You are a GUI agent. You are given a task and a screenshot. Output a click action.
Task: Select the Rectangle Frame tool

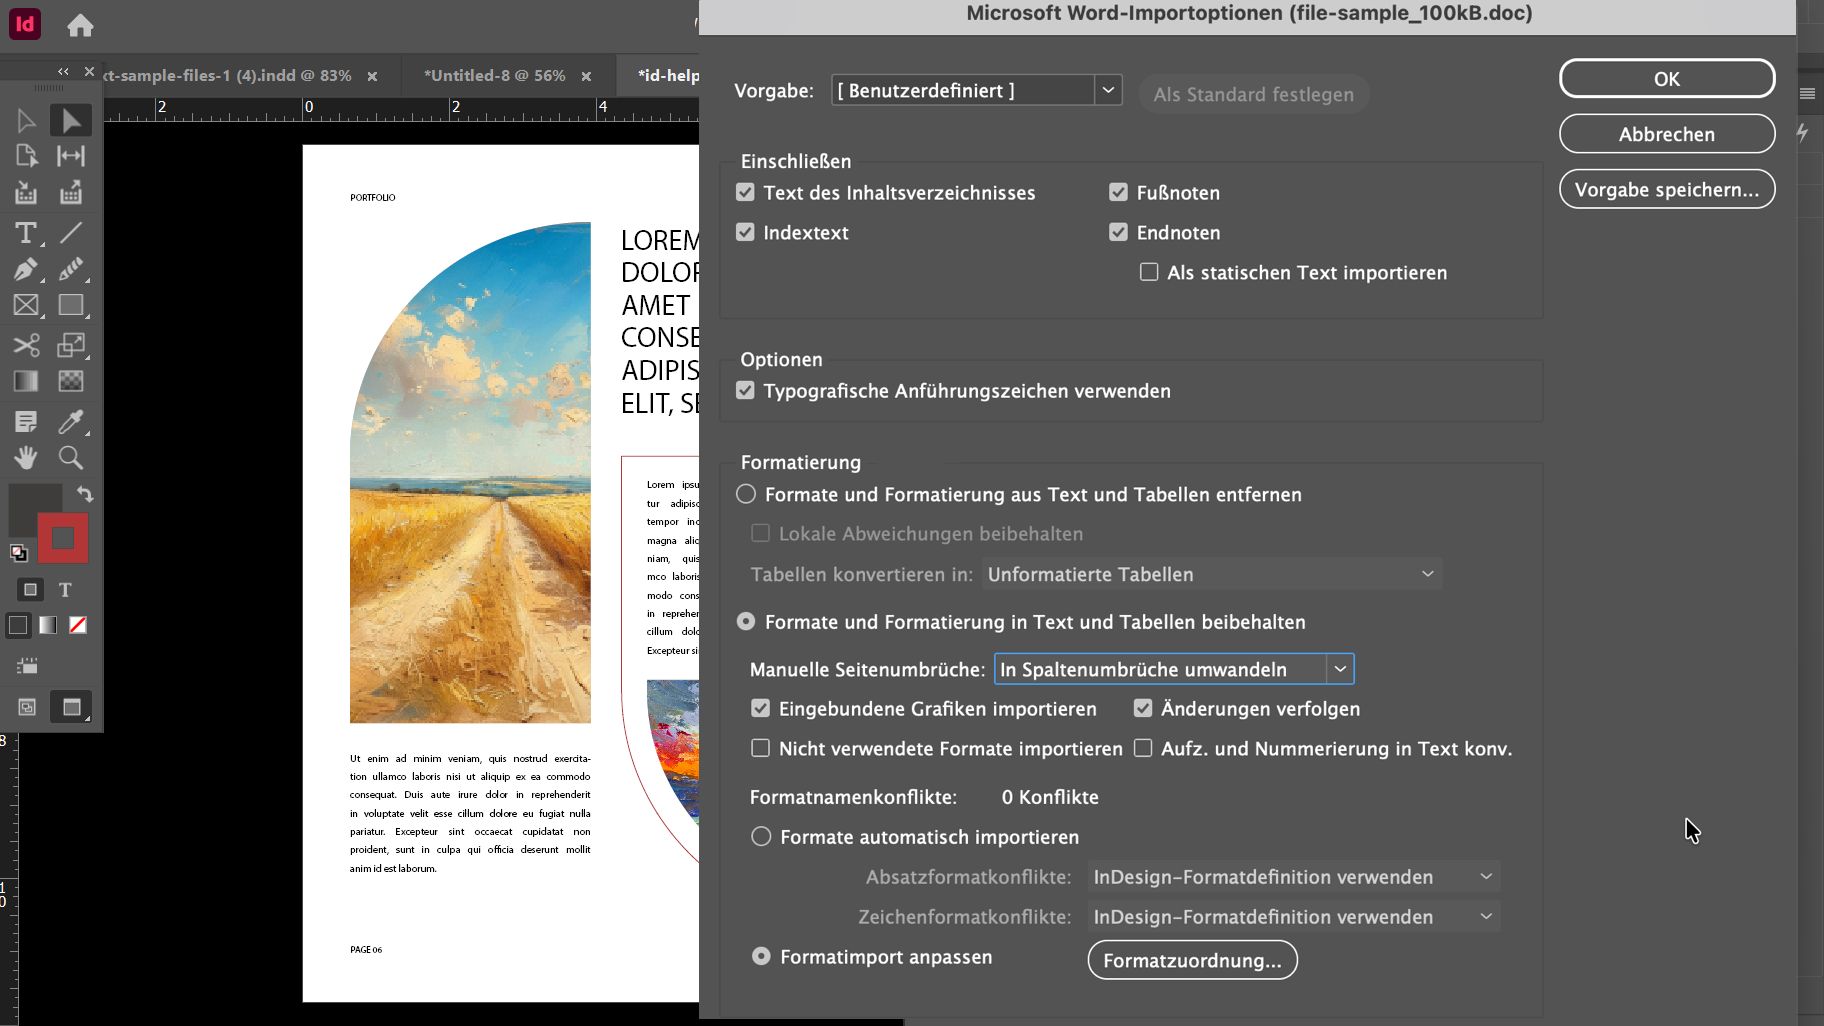pos(26,305)
